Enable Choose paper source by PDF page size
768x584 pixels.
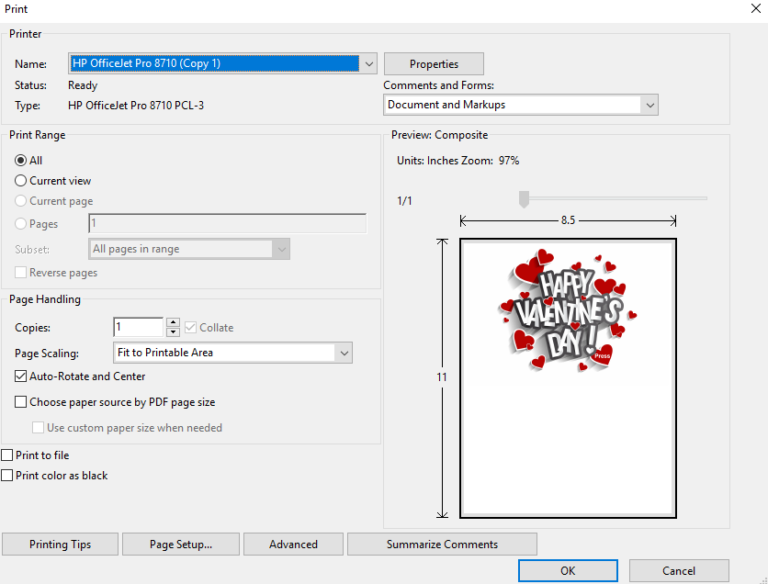[x=21, y=402]
